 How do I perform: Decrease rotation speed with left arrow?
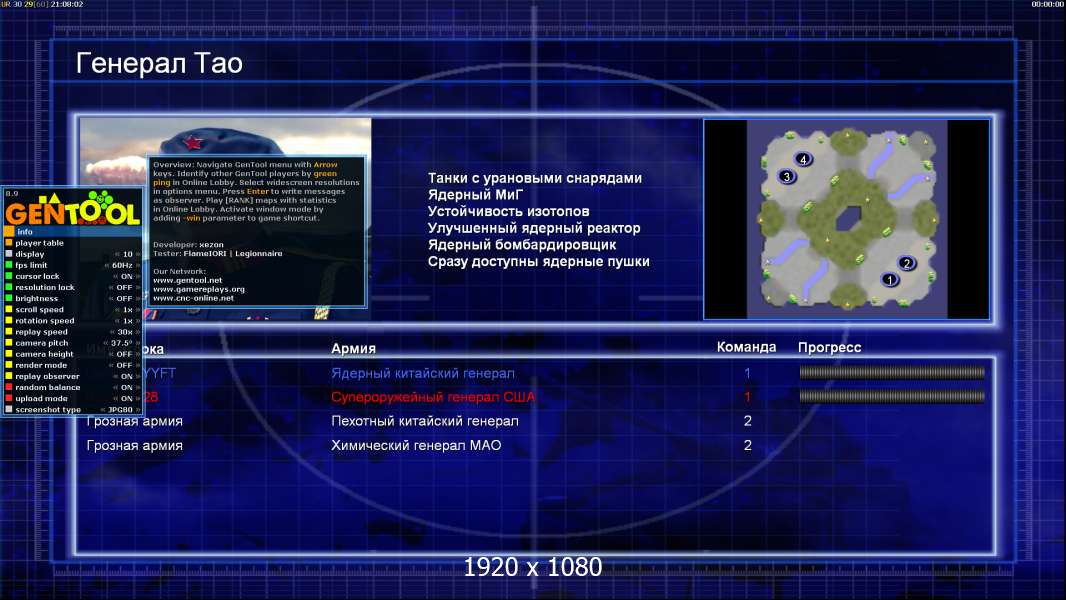(116, 321)
